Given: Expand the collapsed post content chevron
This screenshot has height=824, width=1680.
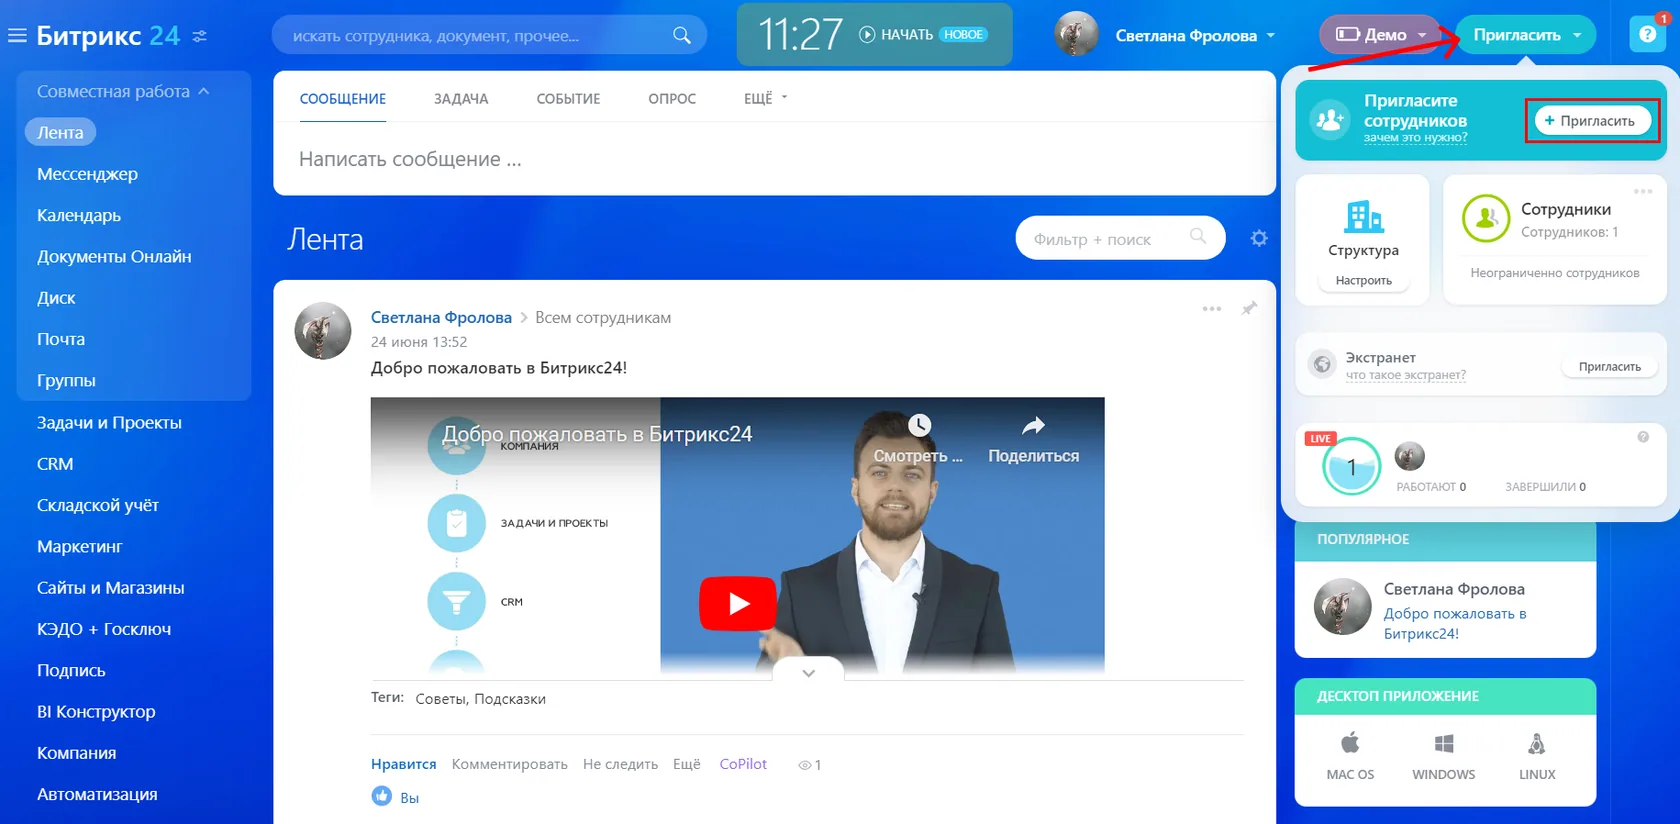Looking at the screenshot, I should pyautogui.click(x=808, y=673).
